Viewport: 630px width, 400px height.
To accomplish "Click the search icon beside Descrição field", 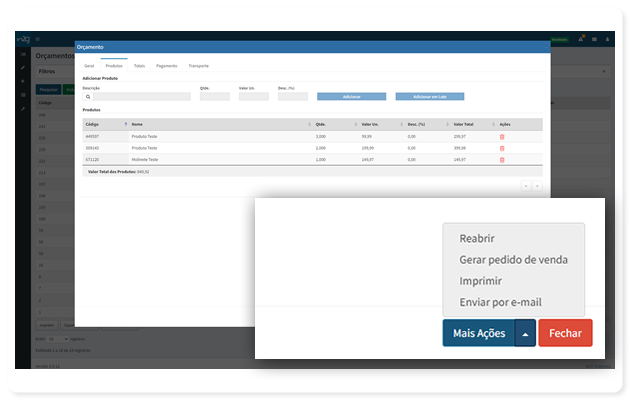I will pos(88,97).
